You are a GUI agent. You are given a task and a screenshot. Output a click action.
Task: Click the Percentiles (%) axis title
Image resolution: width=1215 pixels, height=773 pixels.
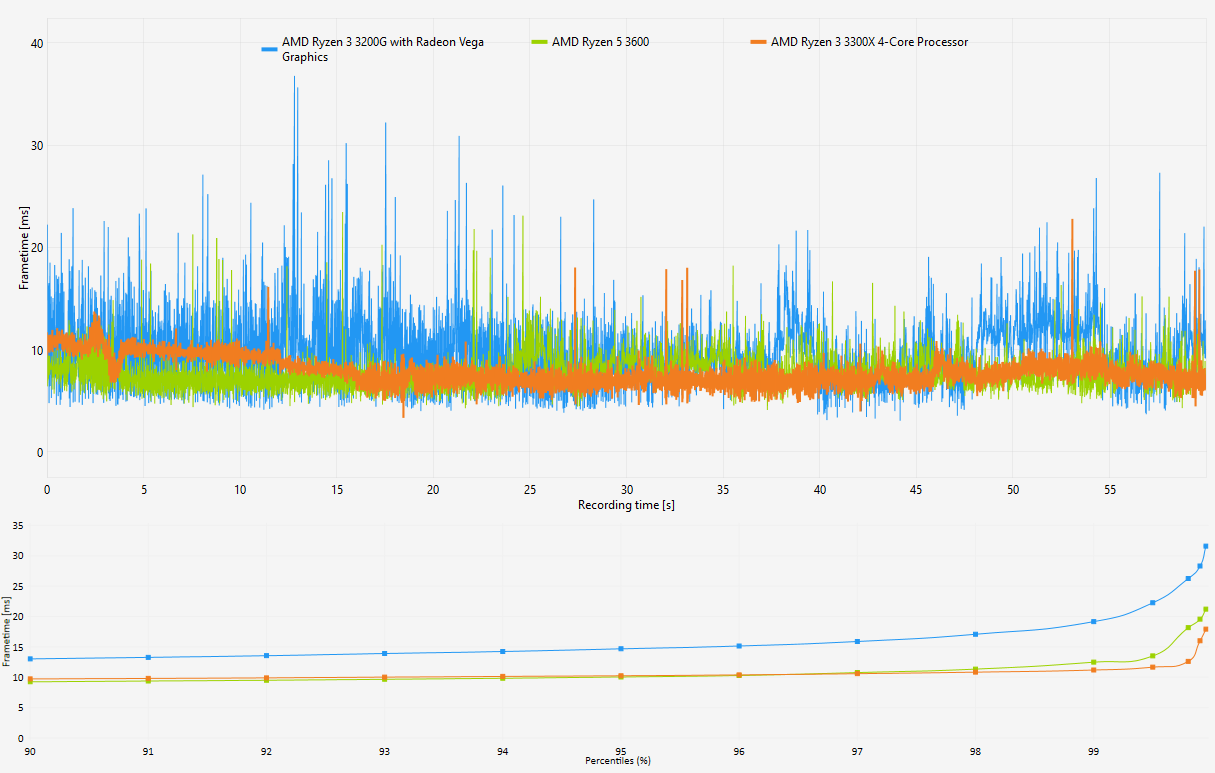(x=617, y=761)
